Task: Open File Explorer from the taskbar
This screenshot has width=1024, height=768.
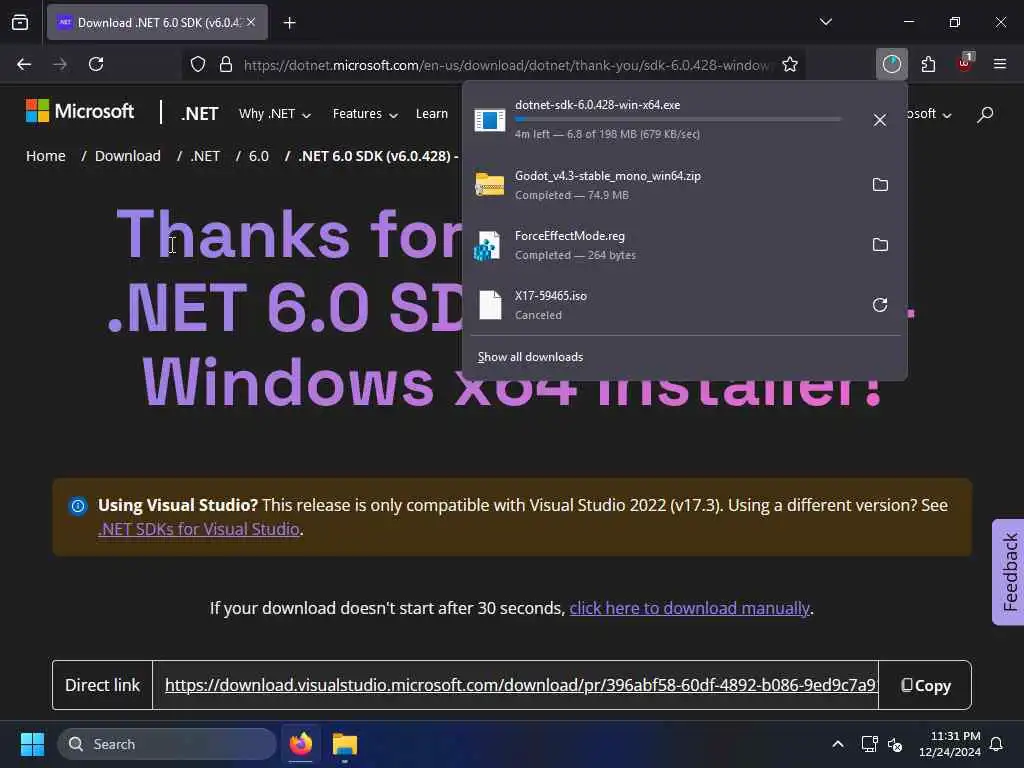Action: pyautogui.click(x=344, y=744)
